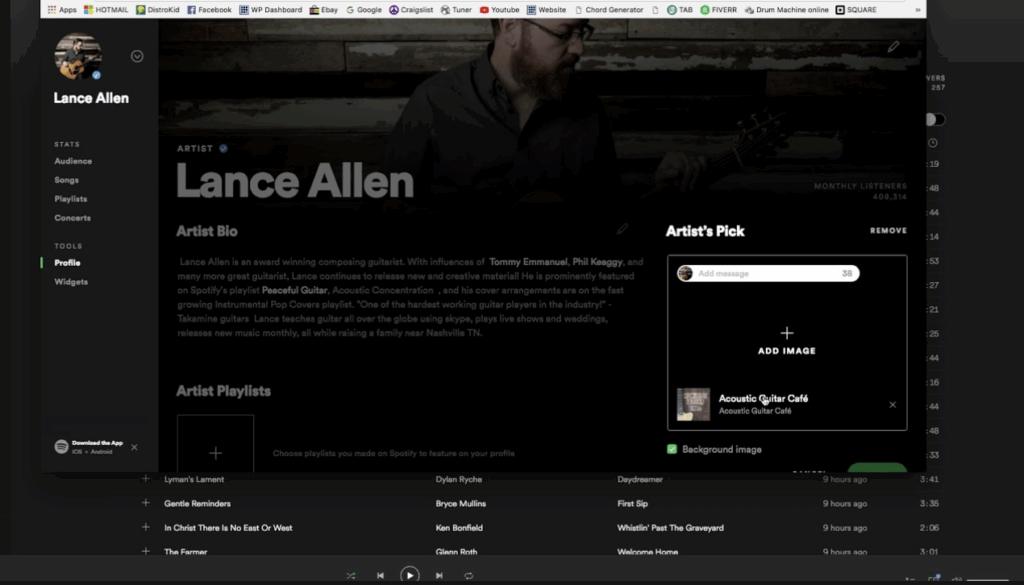This screenshot has height=585, width=1024.
Task: Open the Apps bookmark
Action: [62, 10]
